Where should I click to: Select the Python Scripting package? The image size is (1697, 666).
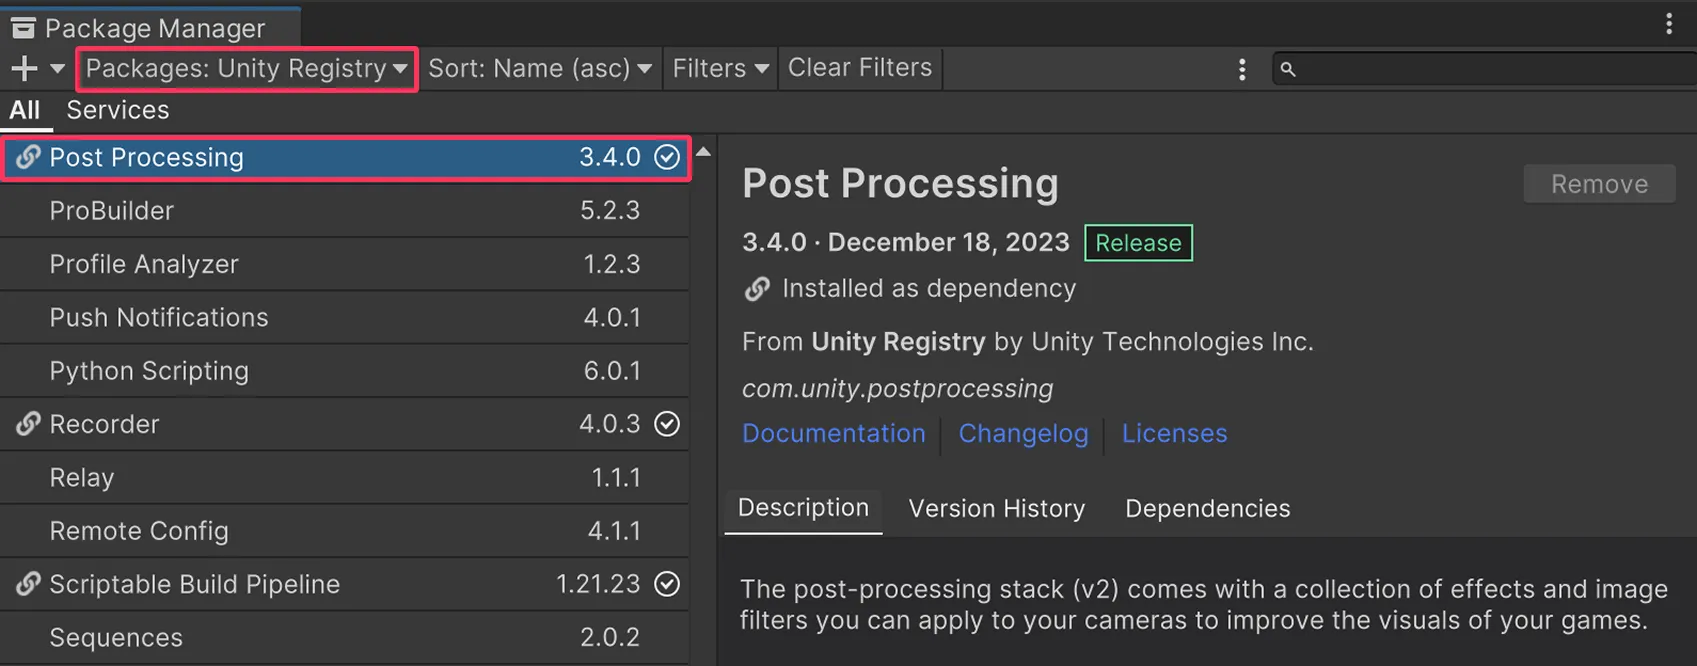[x=345, y=371]
